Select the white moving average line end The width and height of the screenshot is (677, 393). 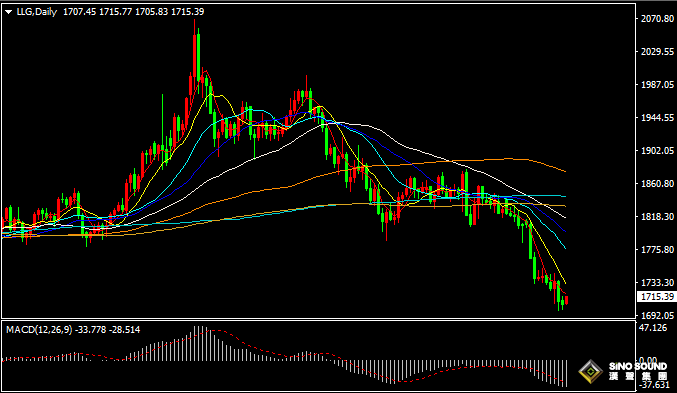coord(564,217)
